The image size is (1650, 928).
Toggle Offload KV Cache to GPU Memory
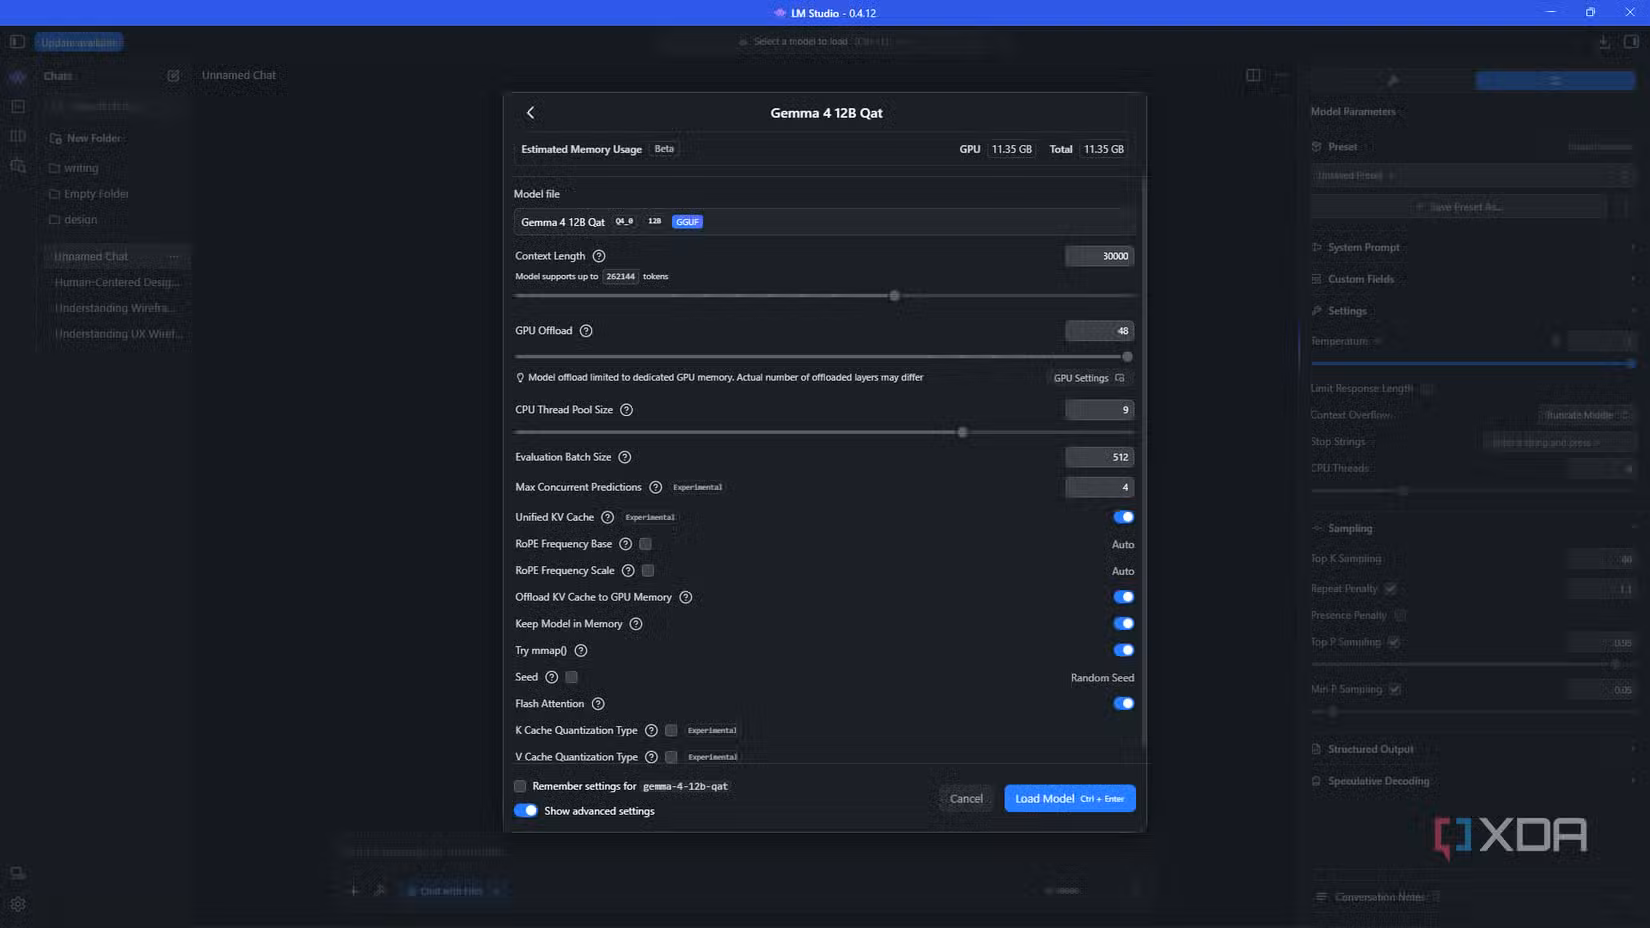[1123, 597]
